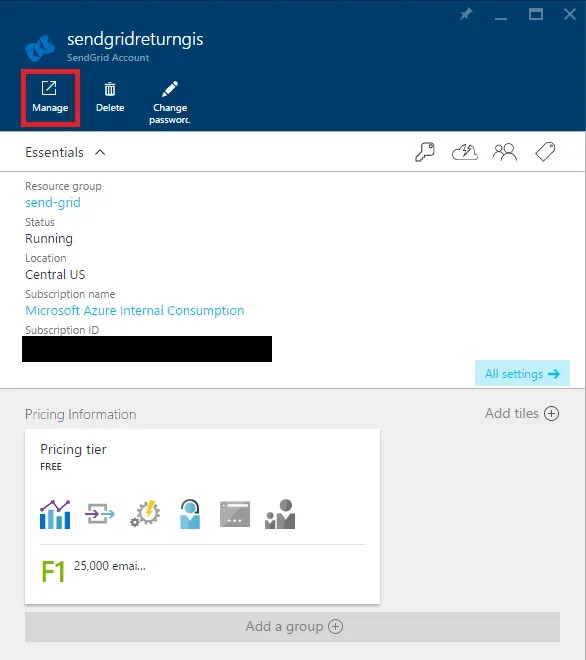Image resolution: width=586 pixels, height=660 pixels.
Task: Open the keys icon in Essentials bar
Action: (x=425, y=152)
